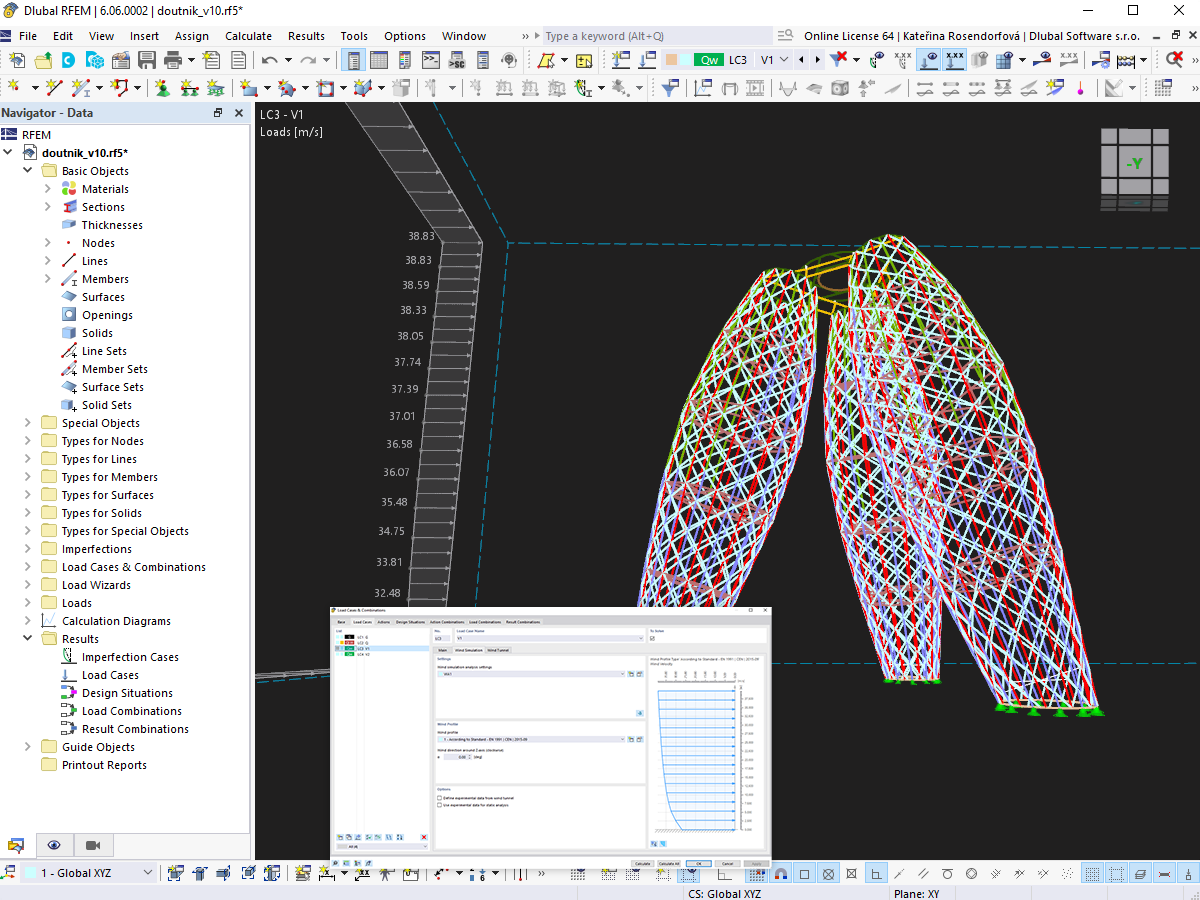
Task: Switch to the Wind Tunnel tab
Action: [498, 650]
